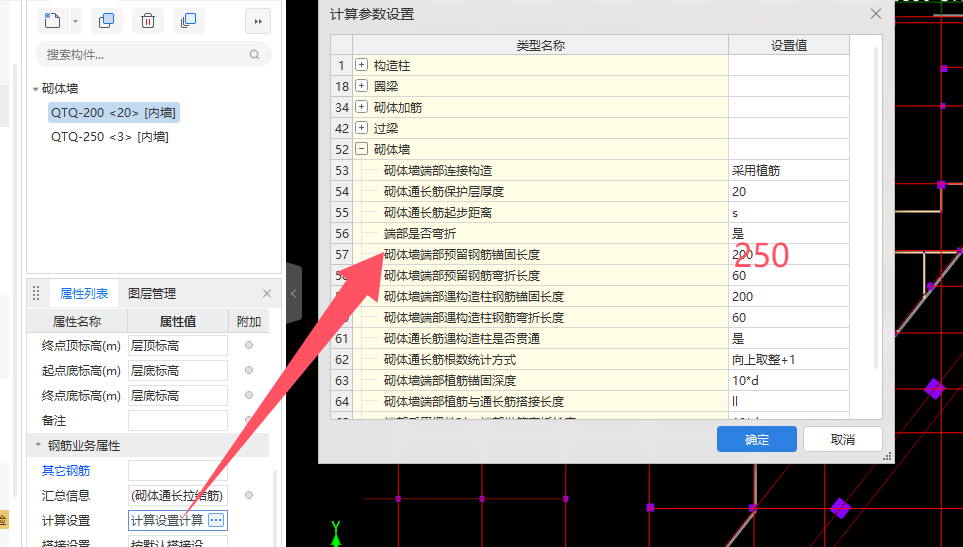Collapse the left panel side arrow
963x547 pixels.
click(x=294, y=293)
